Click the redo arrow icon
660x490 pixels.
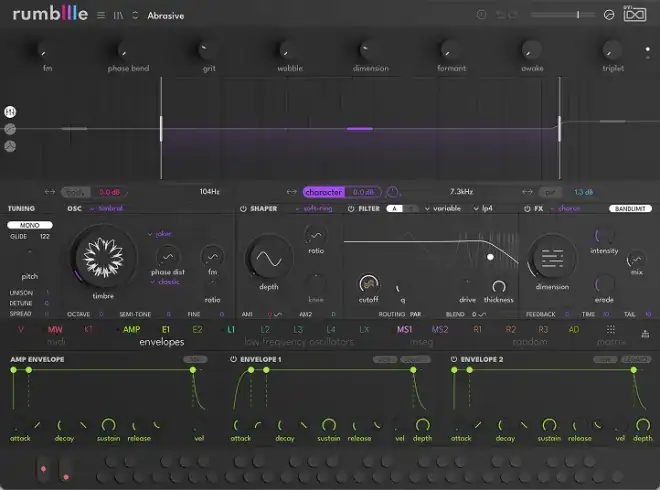click(x=513, y=15)
